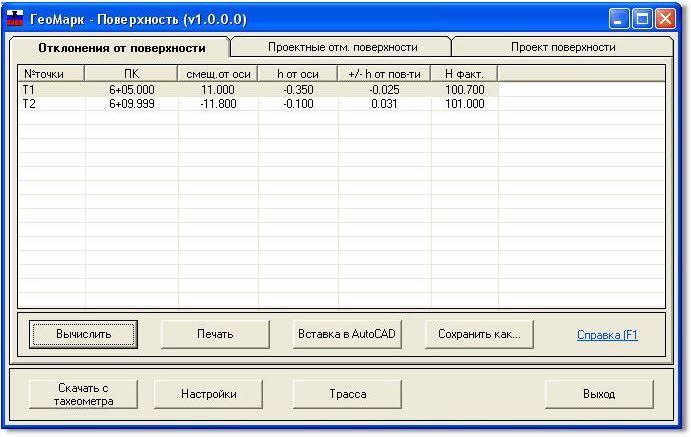
Task: Click the Сохранить как... button
Action: 479,334
